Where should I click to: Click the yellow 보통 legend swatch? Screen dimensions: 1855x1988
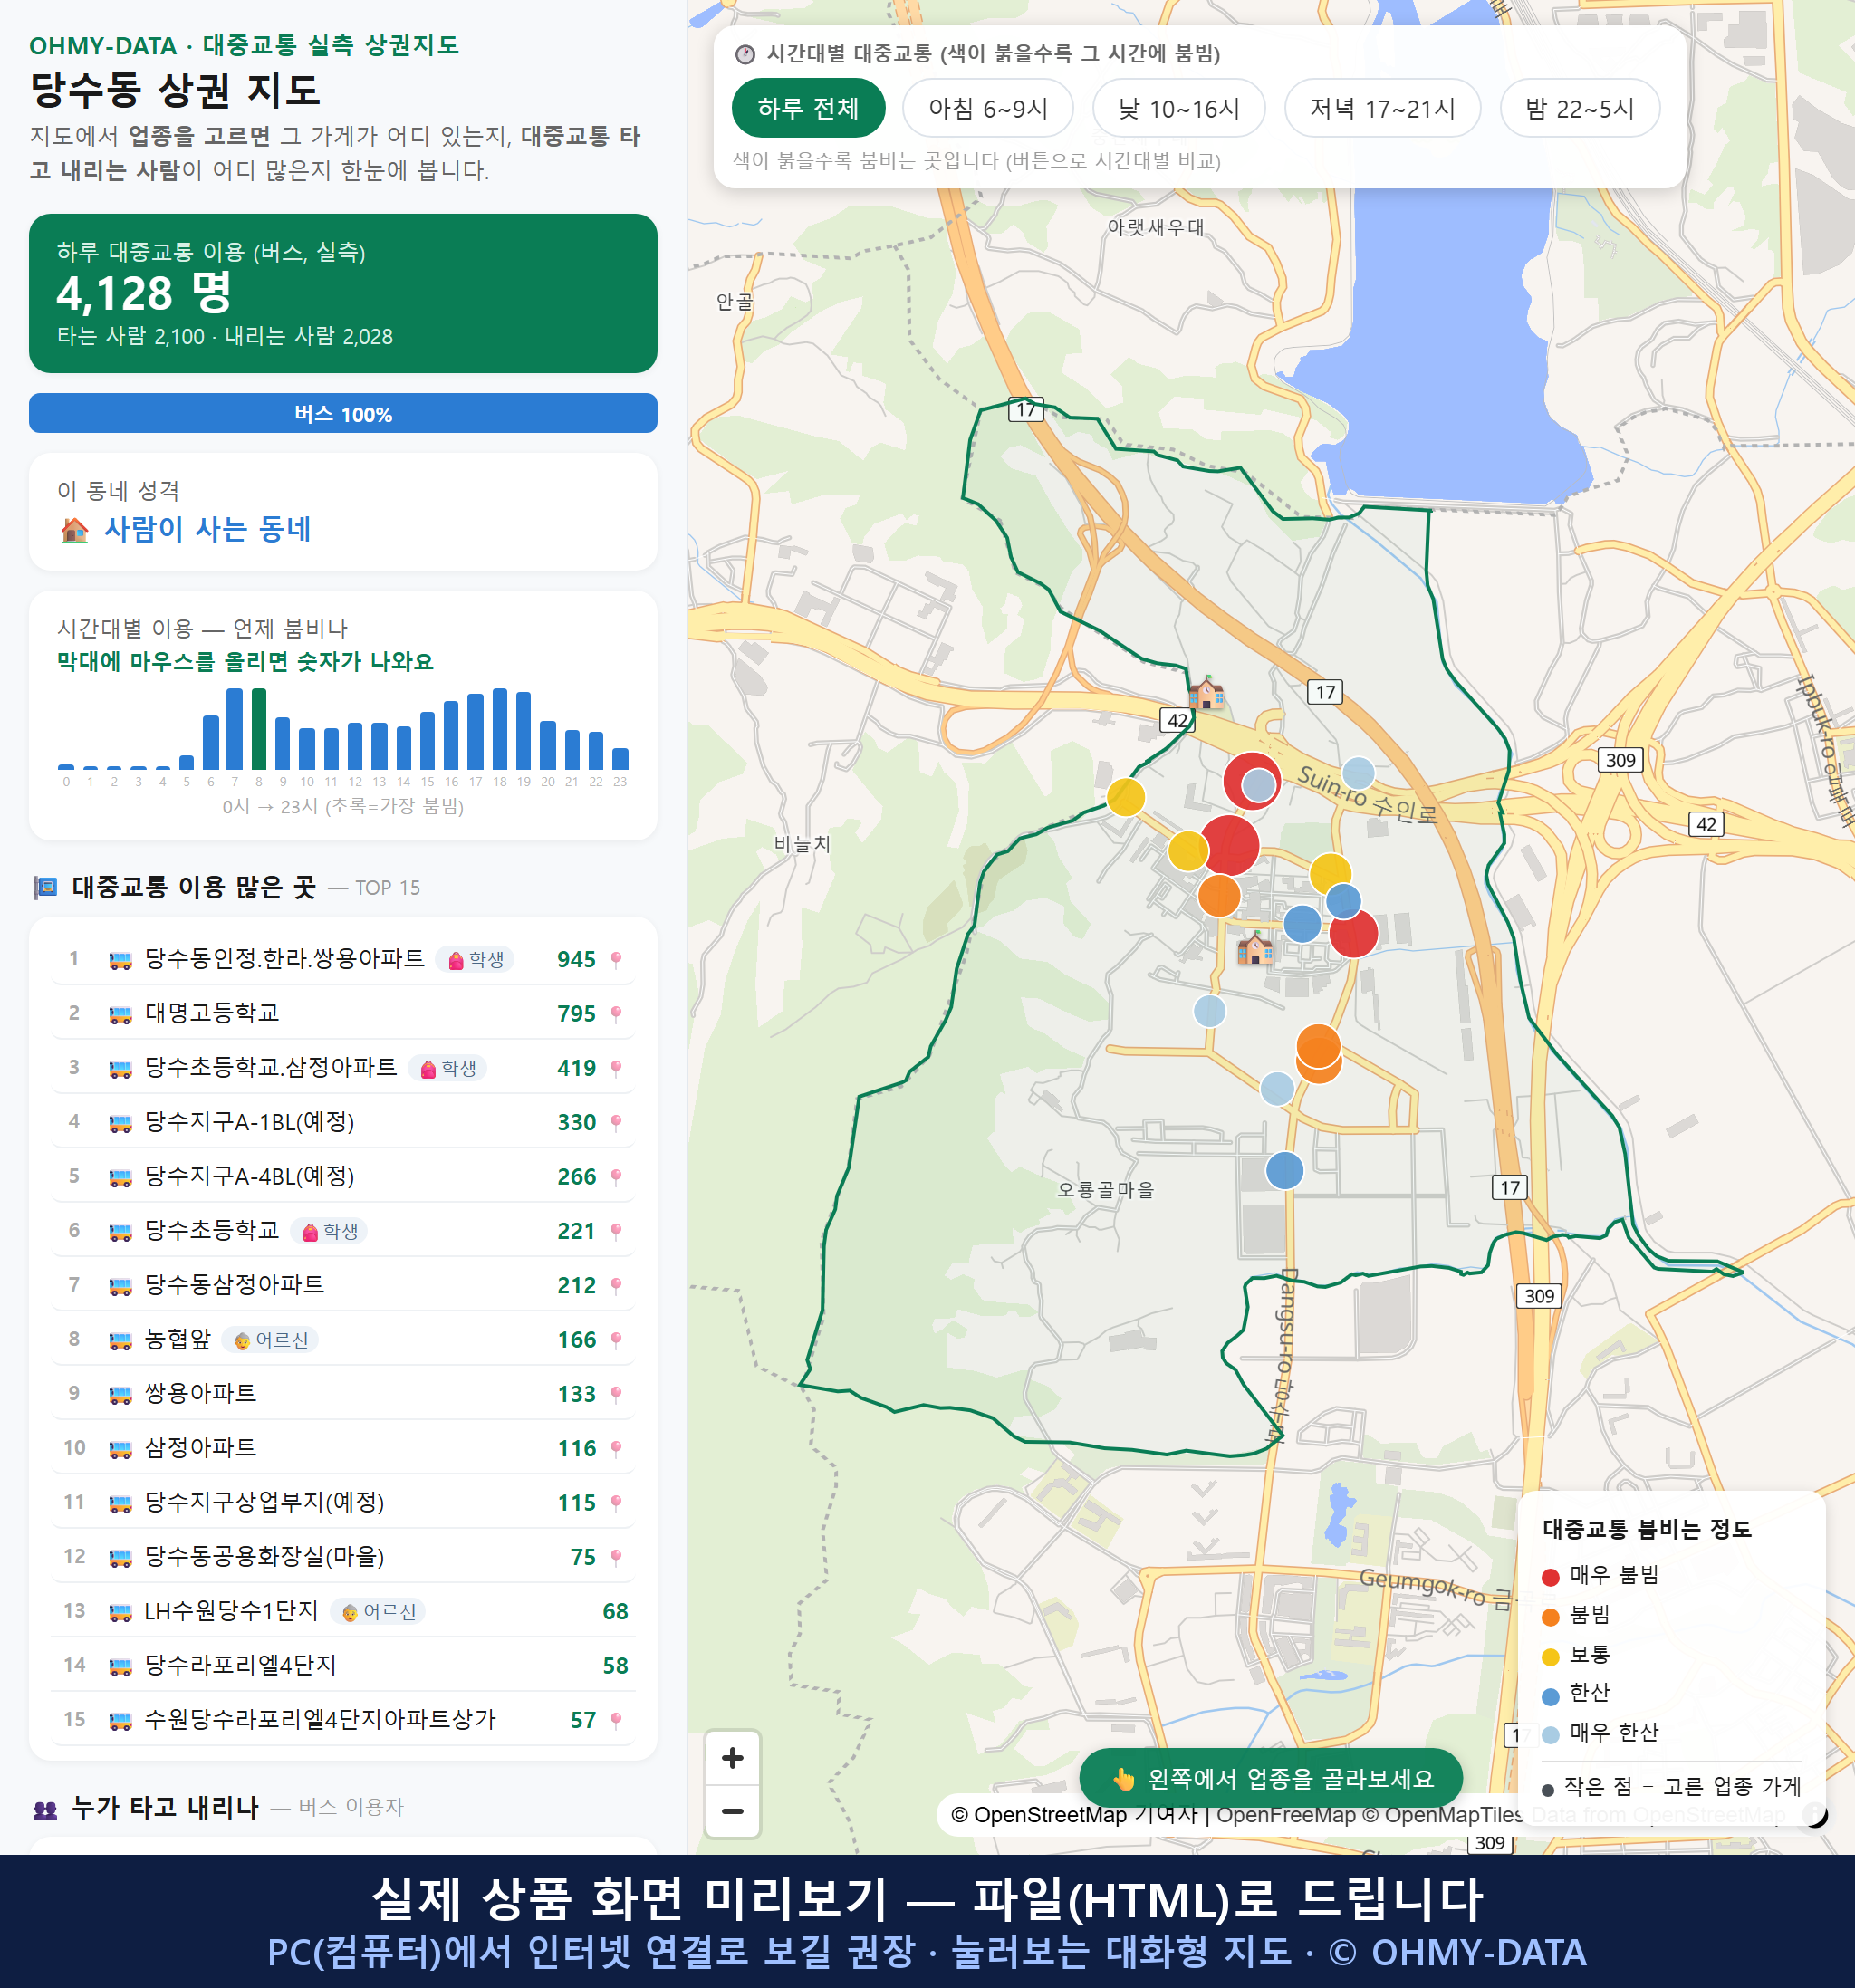pos(1551,1657)
